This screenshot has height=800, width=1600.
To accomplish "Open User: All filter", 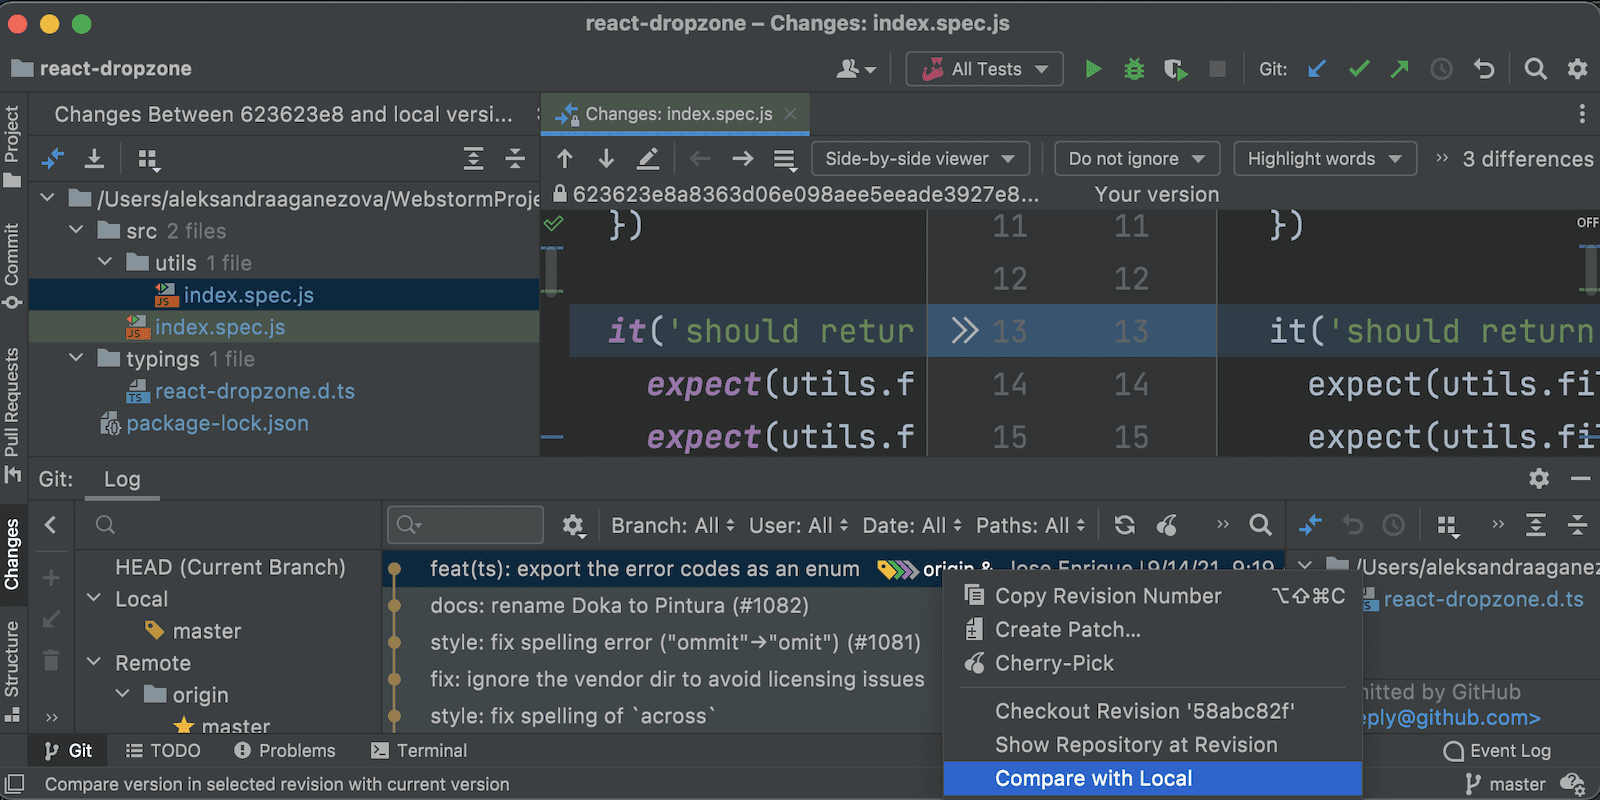I will pyautogui.click(x=799, y=525).
